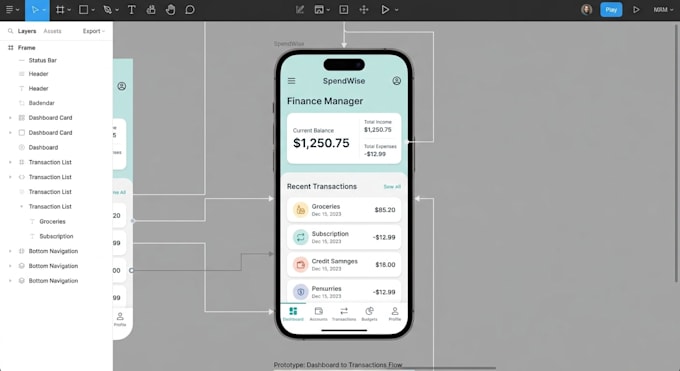Click the Credit Samnges wallet icon

tap(300, 265)
